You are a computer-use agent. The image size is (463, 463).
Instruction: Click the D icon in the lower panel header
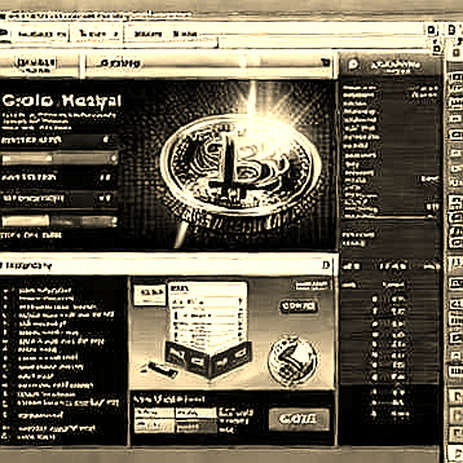click(326, 265)
